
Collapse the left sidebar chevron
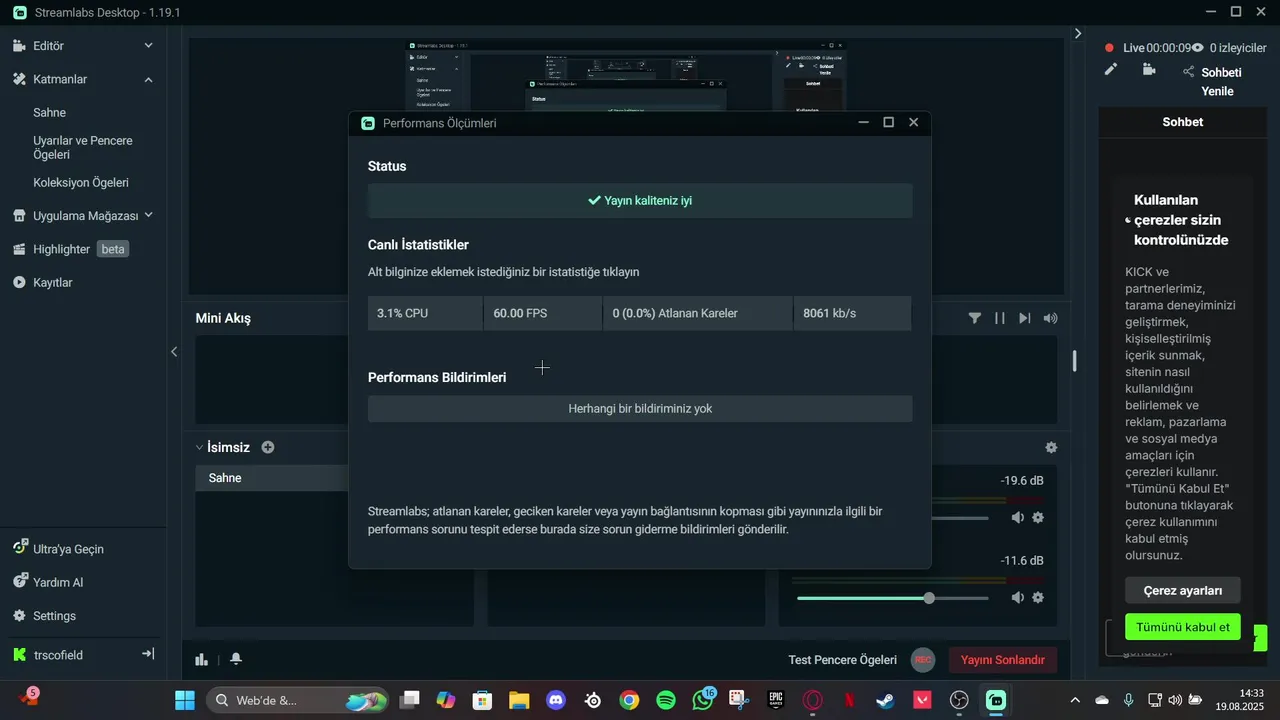pos(174,352)
